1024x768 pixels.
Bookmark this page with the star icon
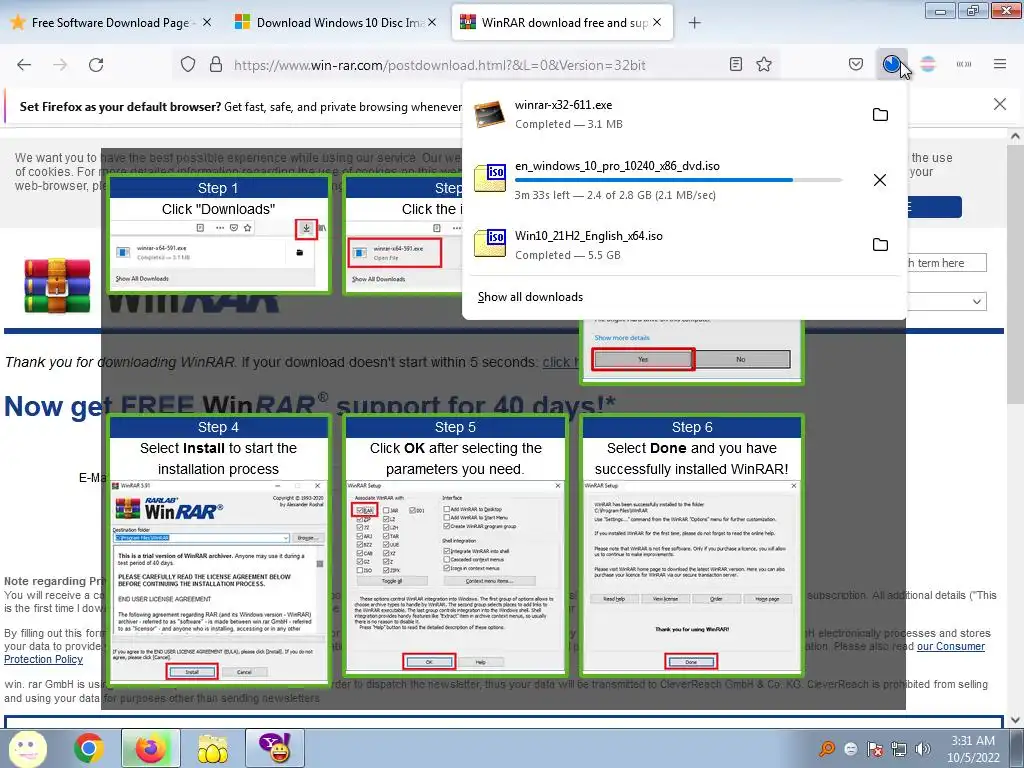(764, 64)
